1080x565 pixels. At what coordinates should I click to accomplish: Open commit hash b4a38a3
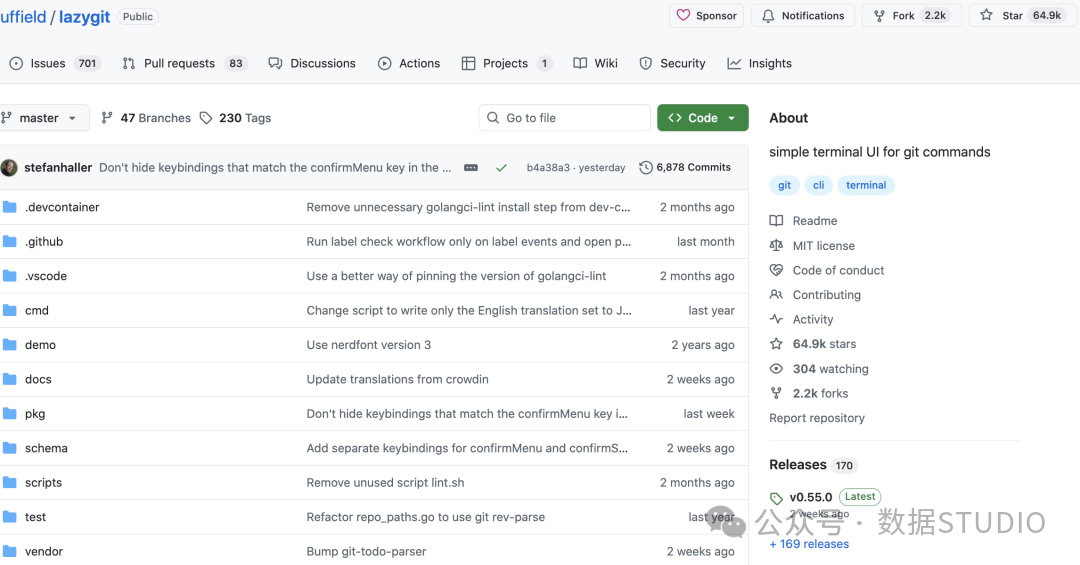click(x=548, y=167)
